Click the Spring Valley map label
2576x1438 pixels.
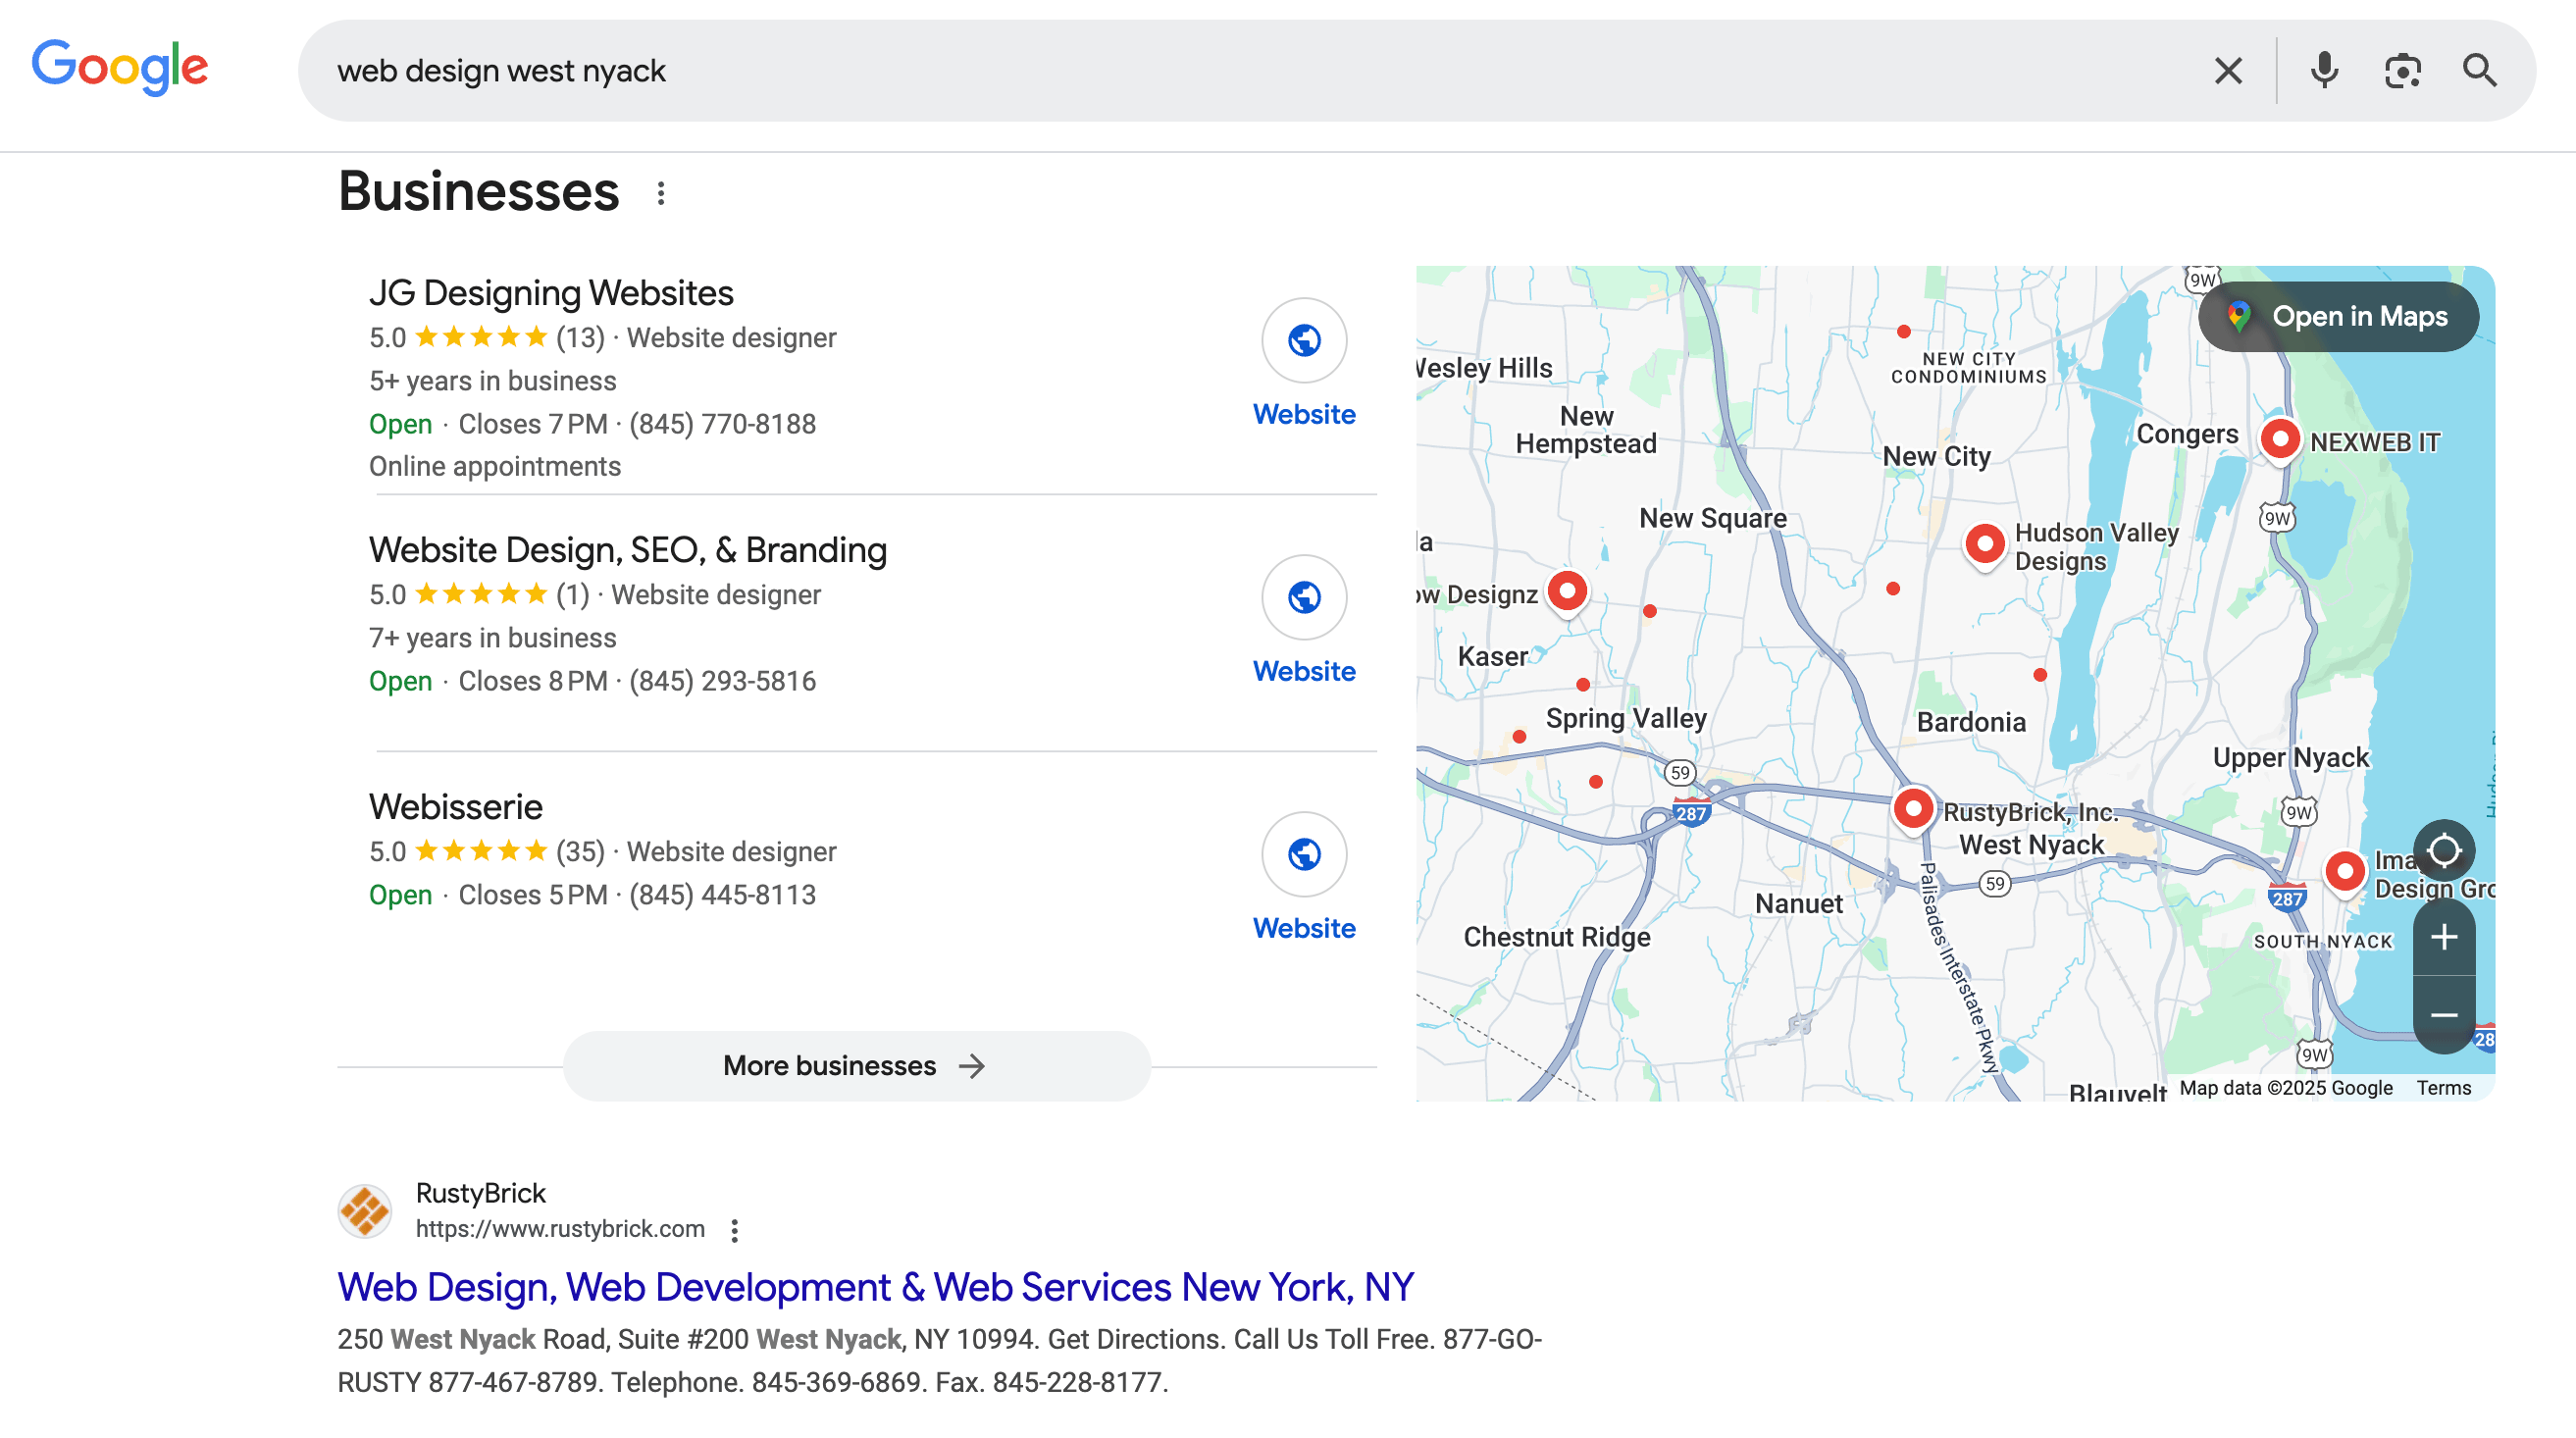[x=1626, y=718]
